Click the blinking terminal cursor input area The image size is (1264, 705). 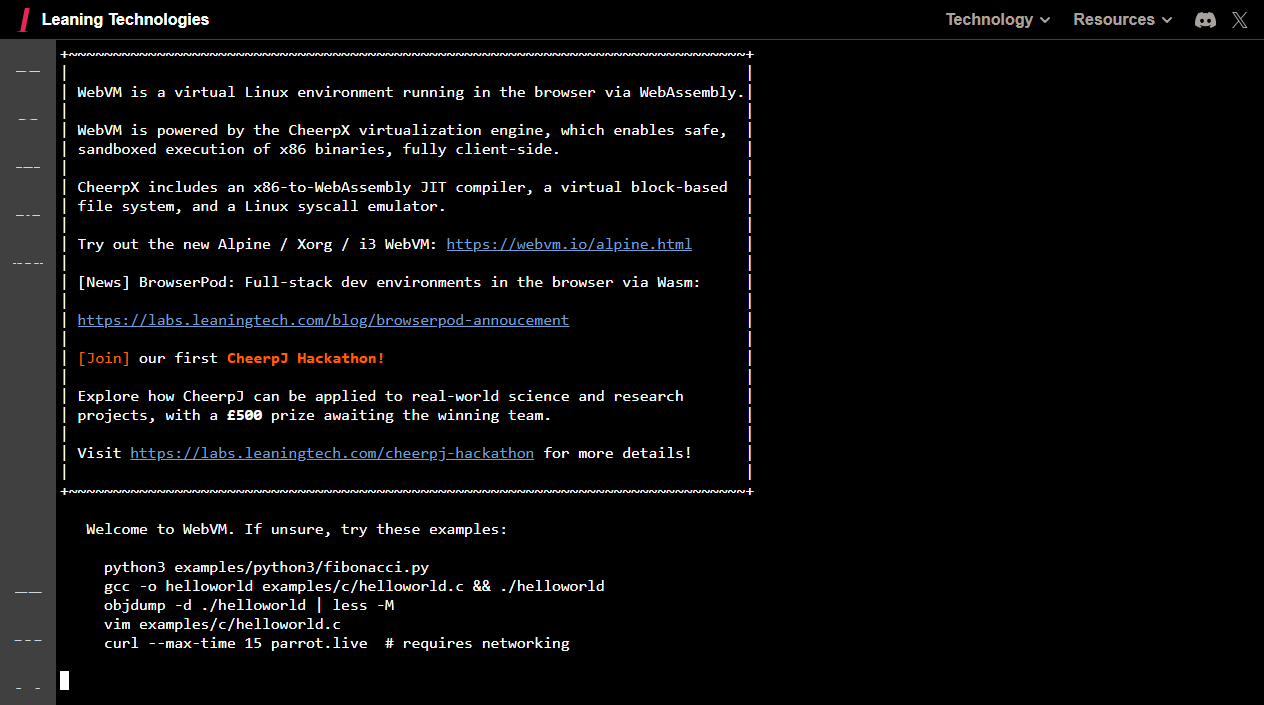[65, 680]
